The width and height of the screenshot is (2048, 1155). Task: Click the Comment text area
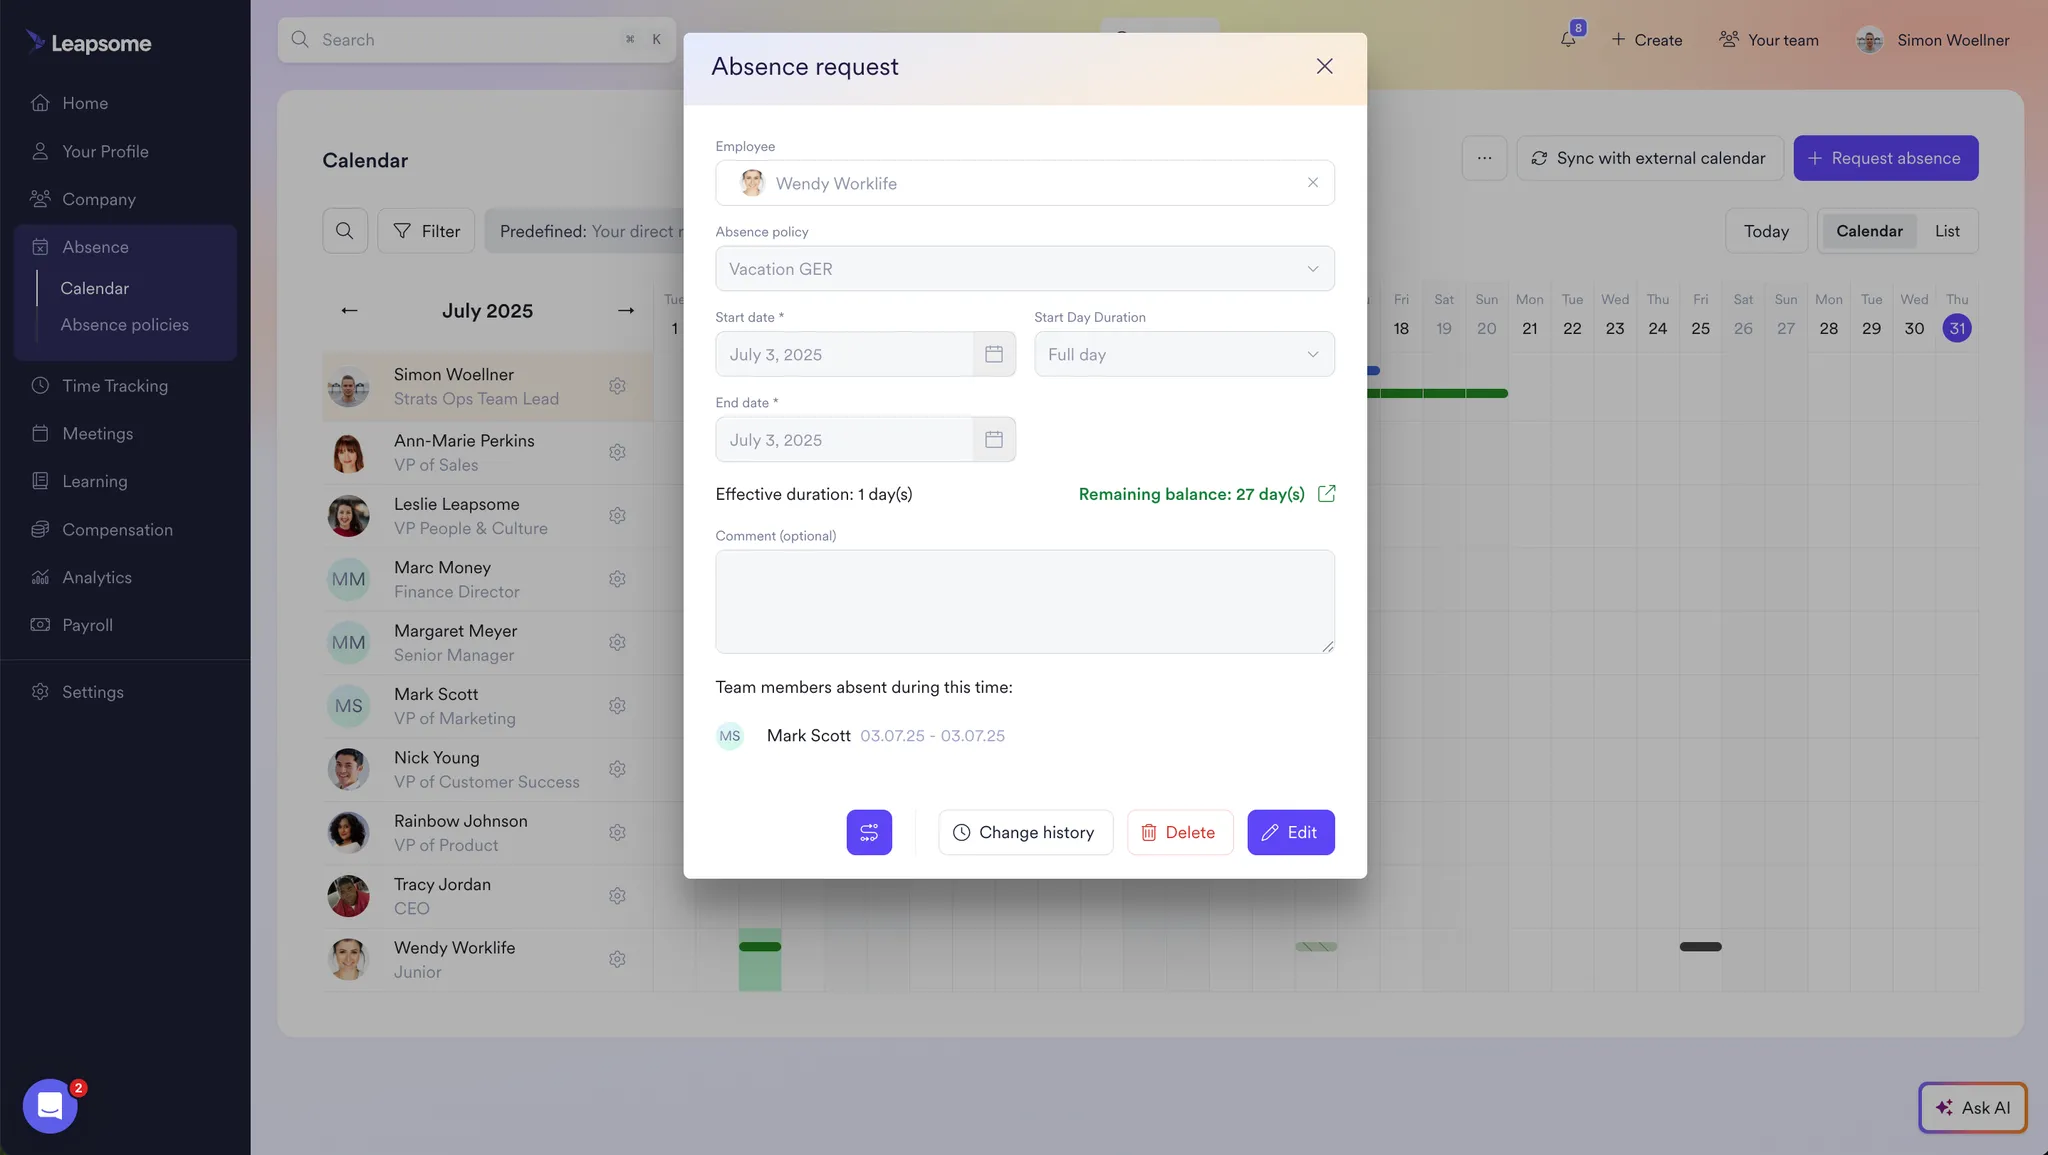pyautogui.click(x=1024, y=602)
